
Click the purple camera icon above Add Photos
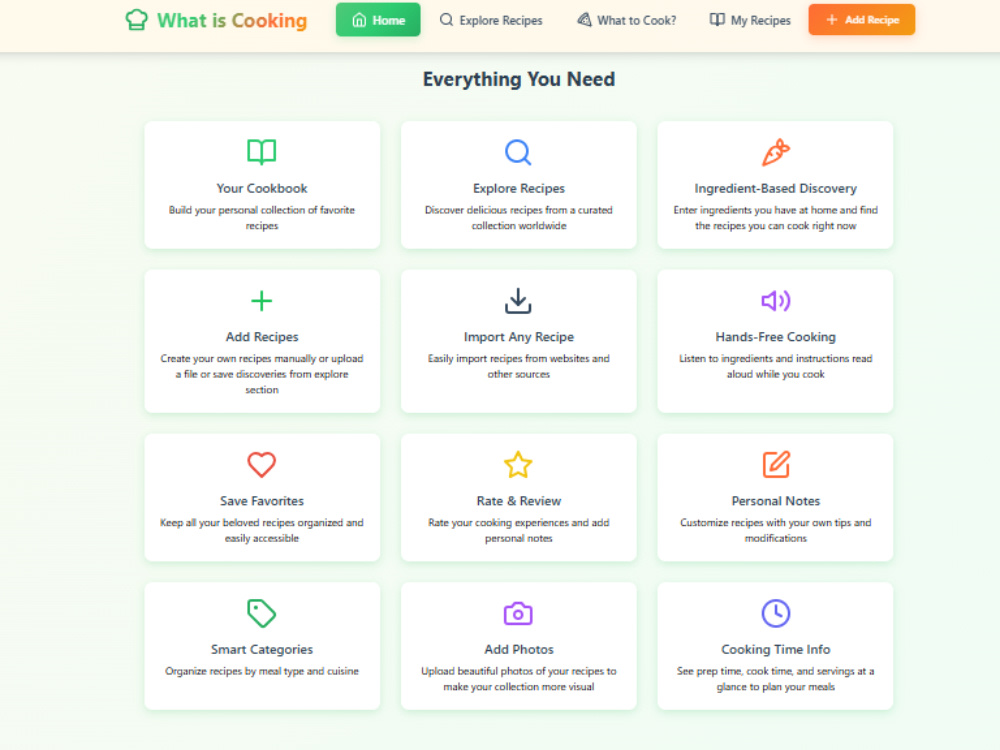(x=518, y=613)
